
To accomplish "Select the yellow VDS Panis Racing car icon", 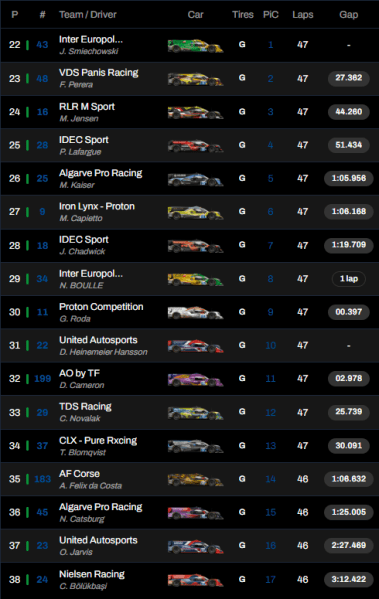I will click(195, 79).
